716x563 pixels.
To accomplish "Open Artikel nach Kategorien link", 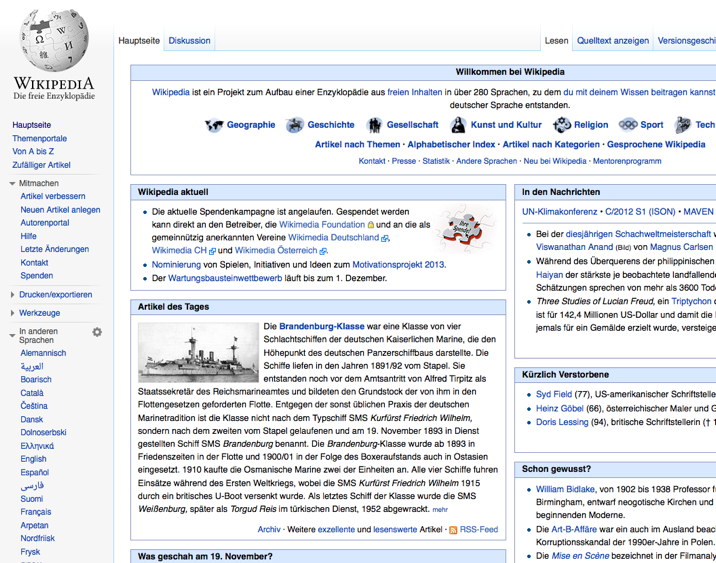I will [x=551, y=144].
